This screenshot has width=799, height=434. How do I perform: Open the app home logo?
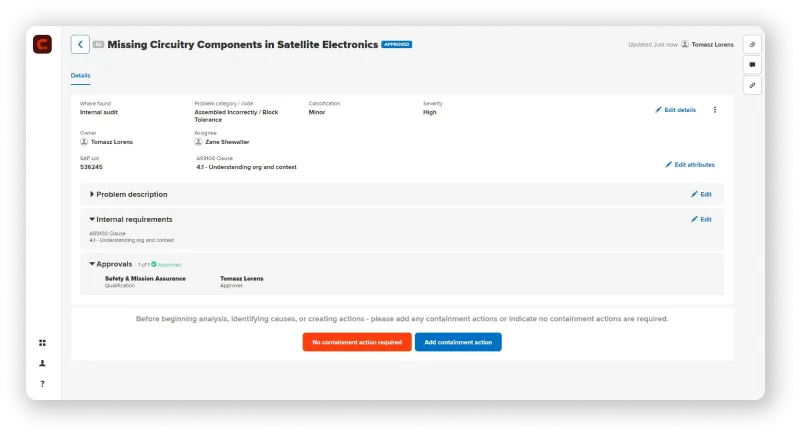42,44
